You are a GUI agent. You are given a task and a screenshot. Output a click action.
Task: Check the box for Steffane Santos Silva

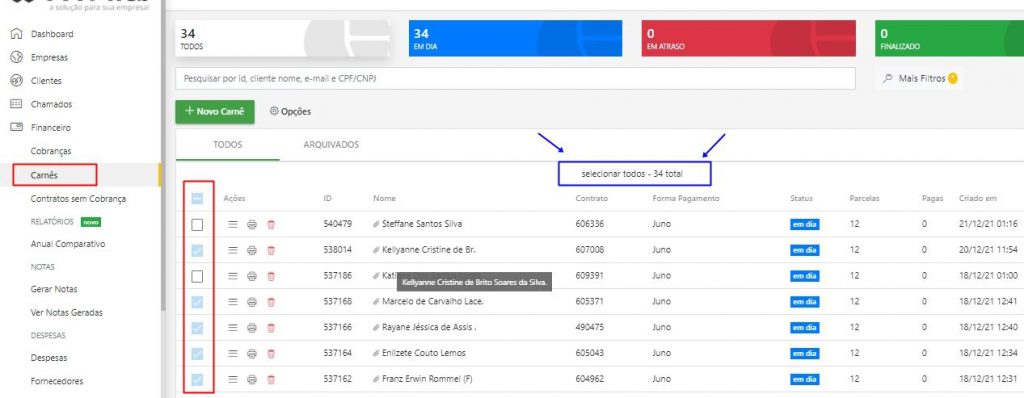(197, 225)
